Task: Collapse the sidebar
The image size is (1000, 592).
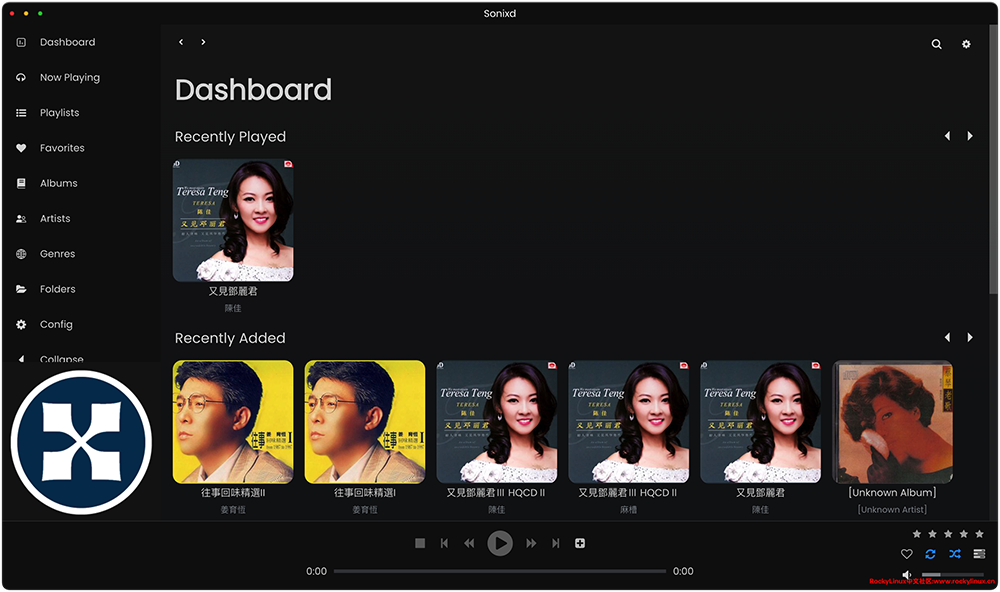Action: point(60,359)
